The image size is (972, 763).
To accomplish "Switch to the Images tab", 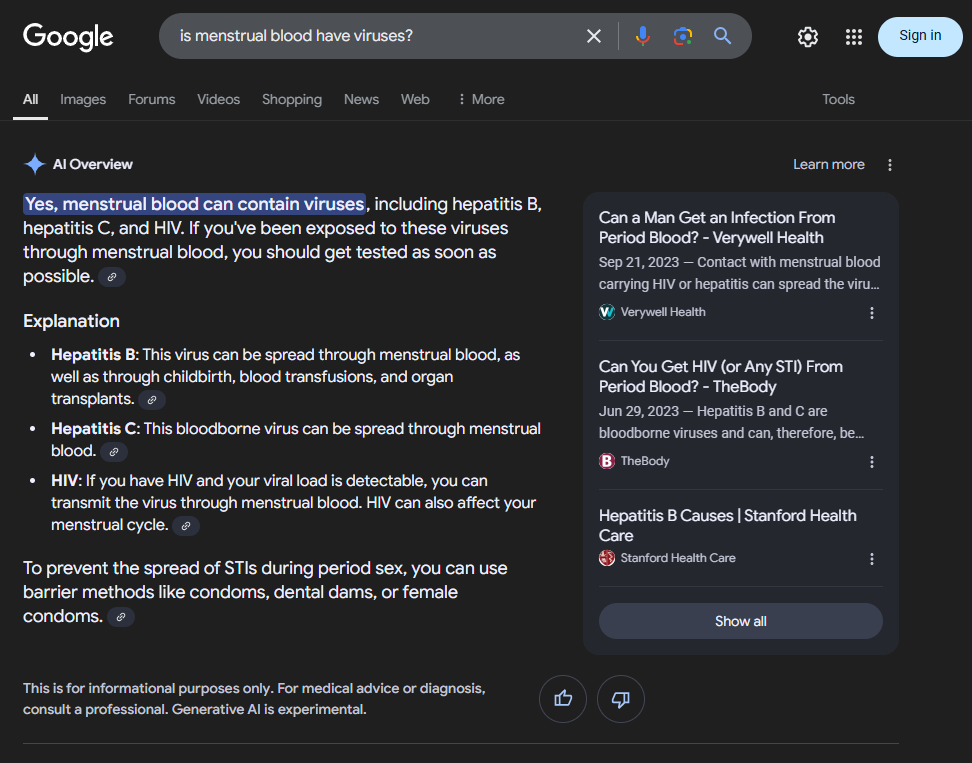I will coord(83,99).
